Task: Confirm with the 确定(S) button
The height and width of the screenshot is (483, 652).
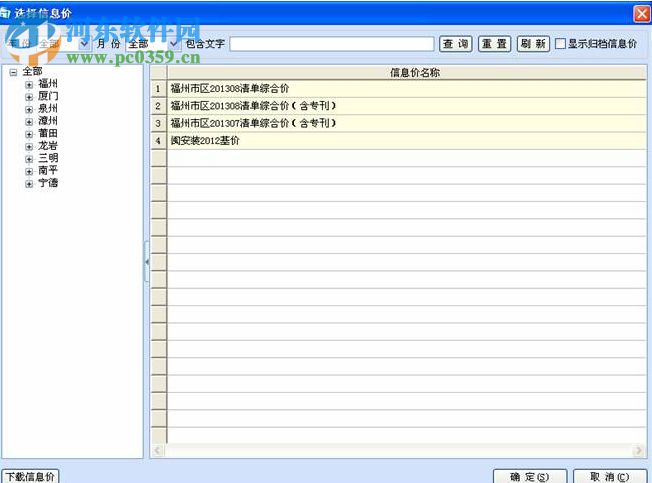Action: tap(530, 476)
